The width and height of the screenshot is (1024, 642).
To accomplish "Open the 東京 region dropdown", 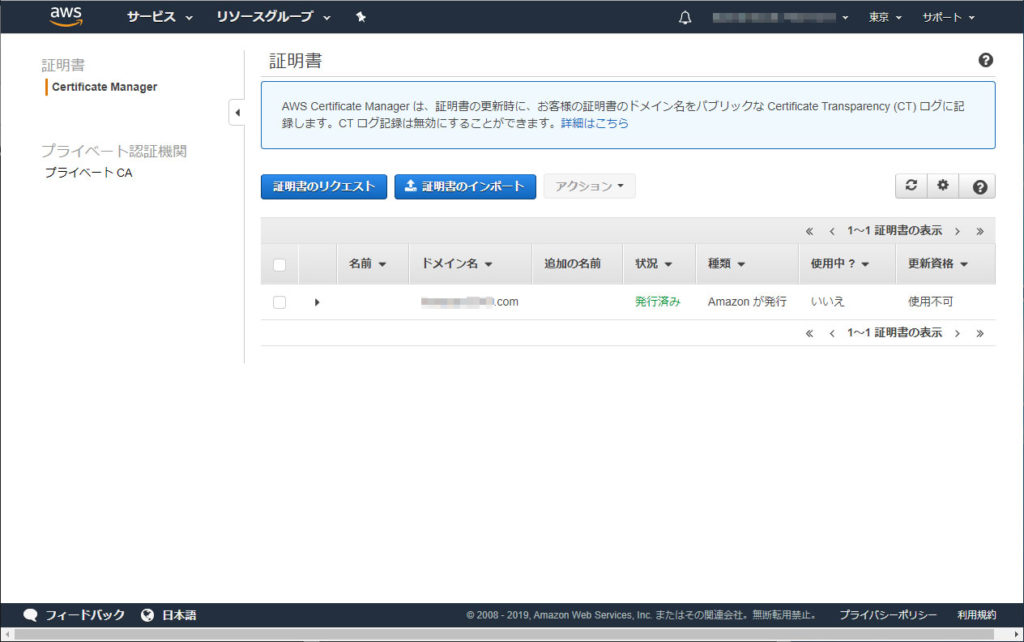I will (x=884, y=17).
